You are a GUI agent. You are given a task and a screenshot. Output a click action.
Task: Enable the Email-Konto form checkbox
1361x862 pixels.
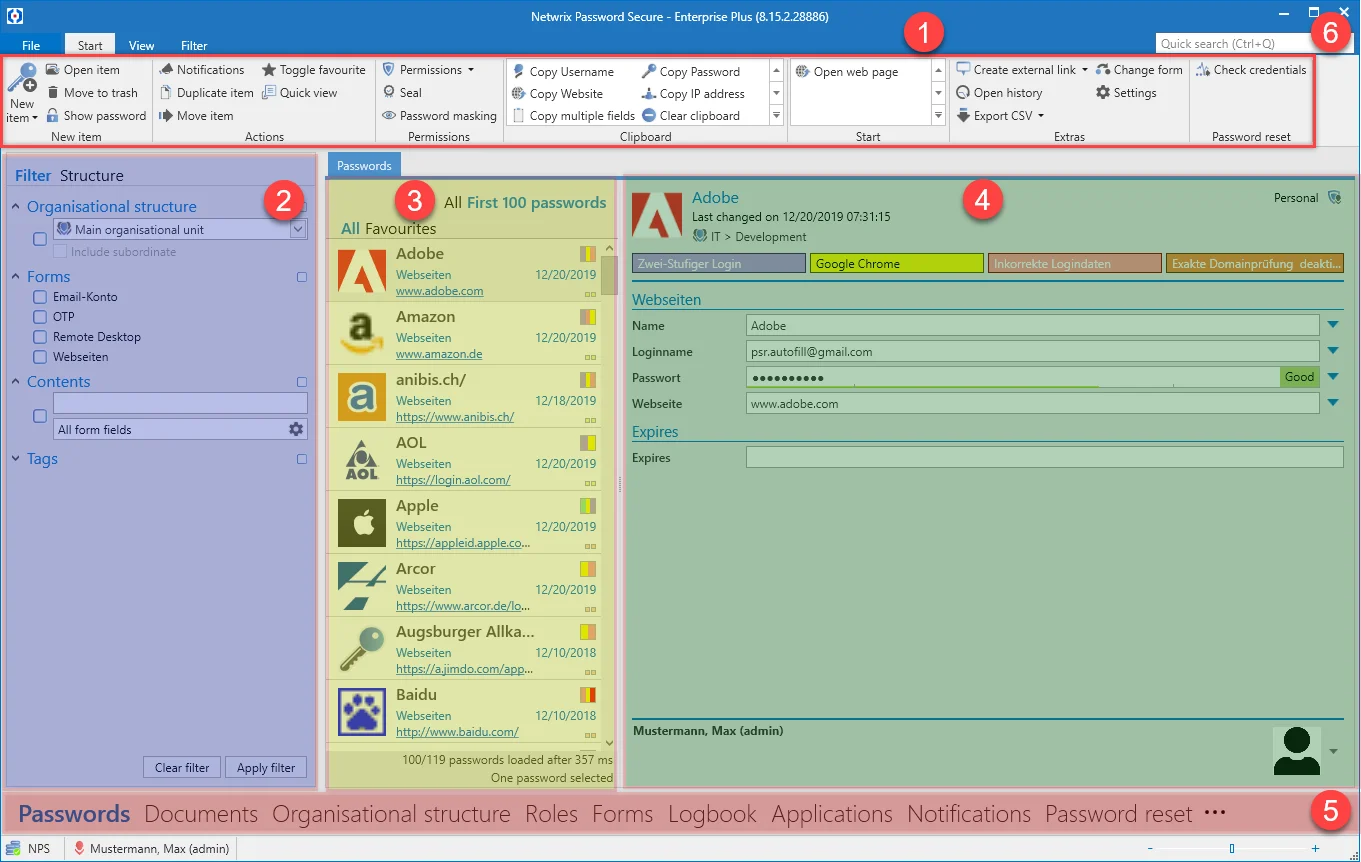pyautogui.click(x=40, y=297)
